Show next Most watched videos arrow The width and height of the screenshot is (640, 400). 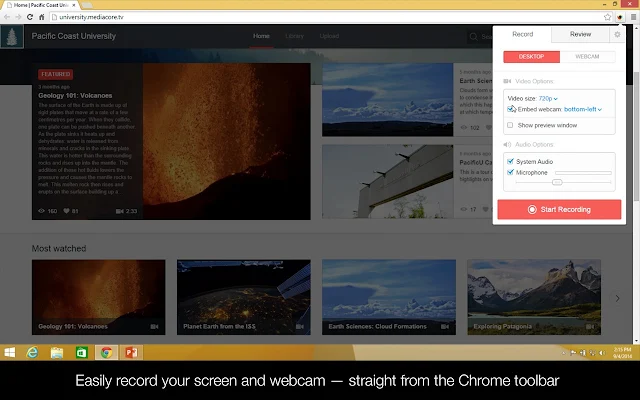617,298
